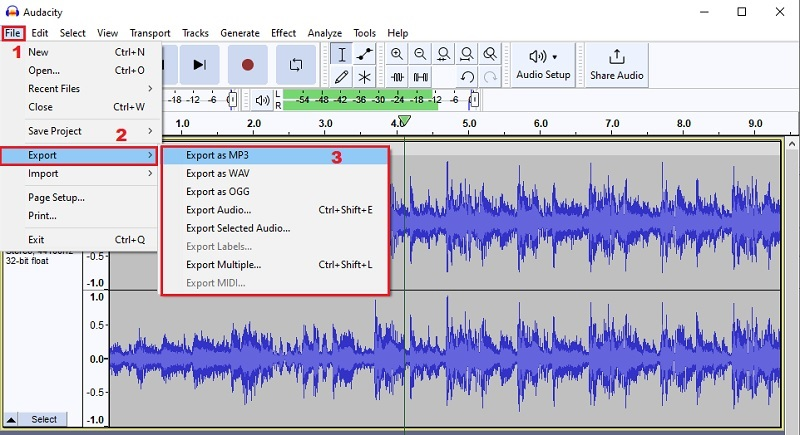Click the greyed-out Redo arrow icon
This screenshot has height=435, width=800.
coord(490,77)
